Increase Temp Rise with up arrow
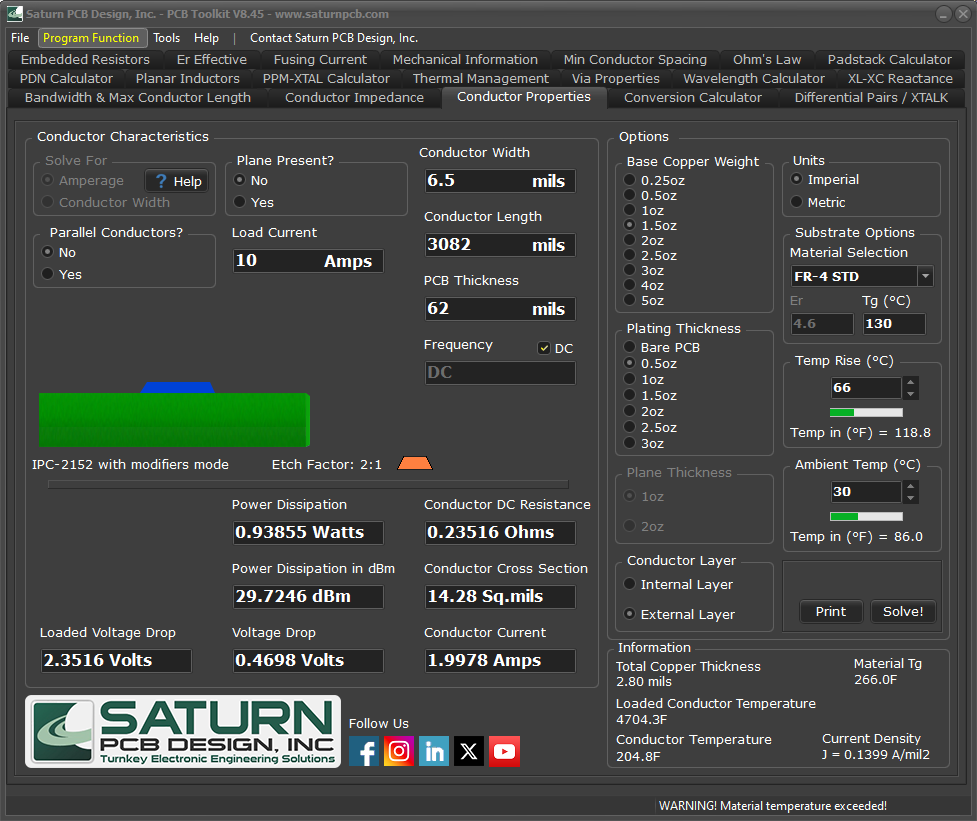977x821 pixels. [911, 382]
